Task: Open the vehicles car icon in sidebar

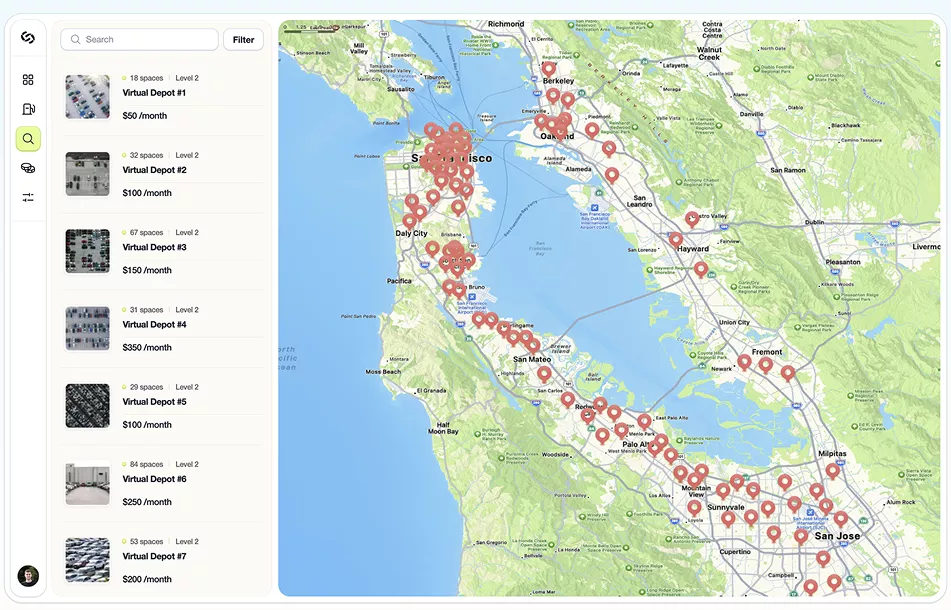Action: coord(28,168)
